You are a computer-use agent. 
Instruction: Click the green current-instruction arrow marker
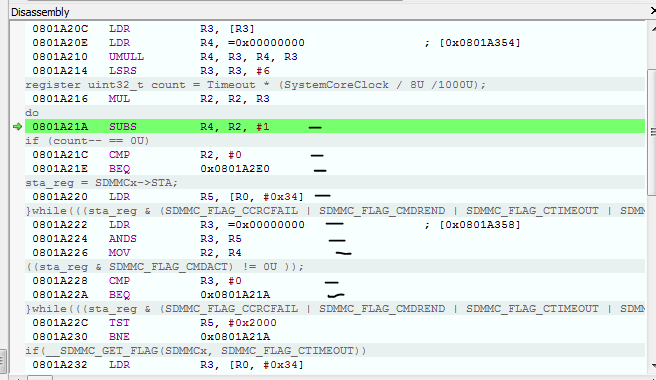tap(17, 126)
